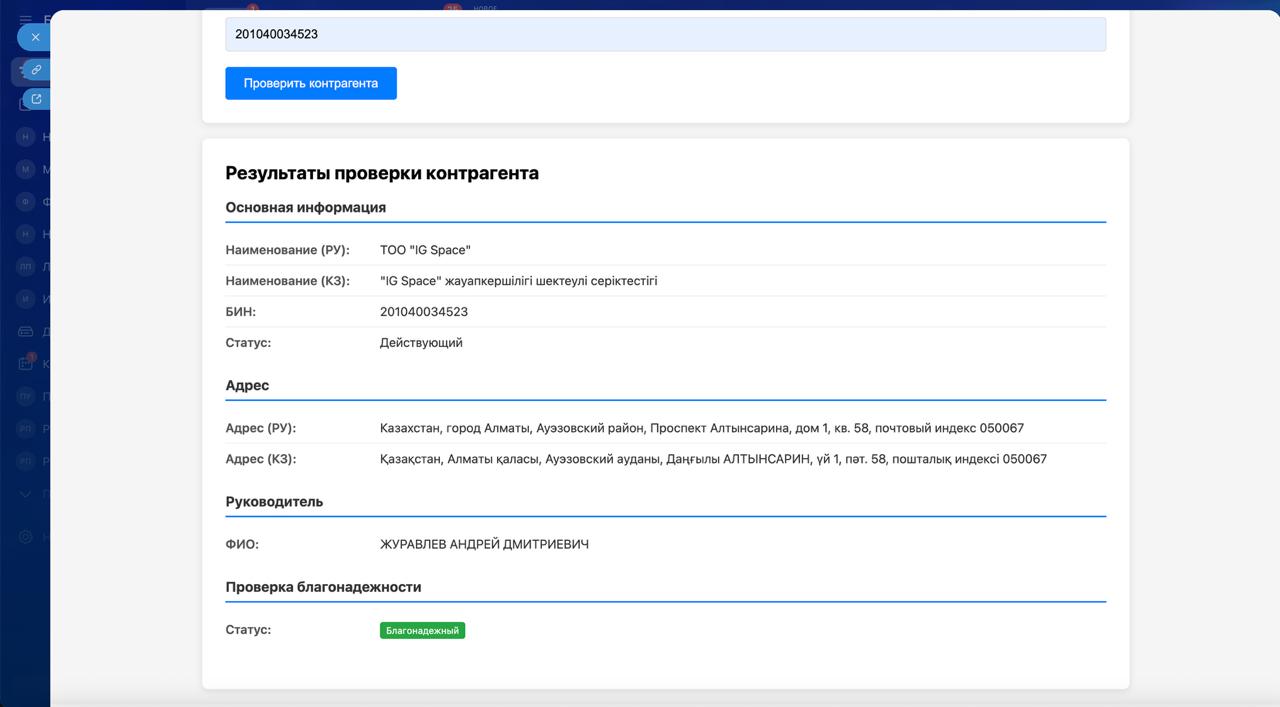
Task: Expand the sidebar chevron to show more items
Action: click(x=26, y=494)
